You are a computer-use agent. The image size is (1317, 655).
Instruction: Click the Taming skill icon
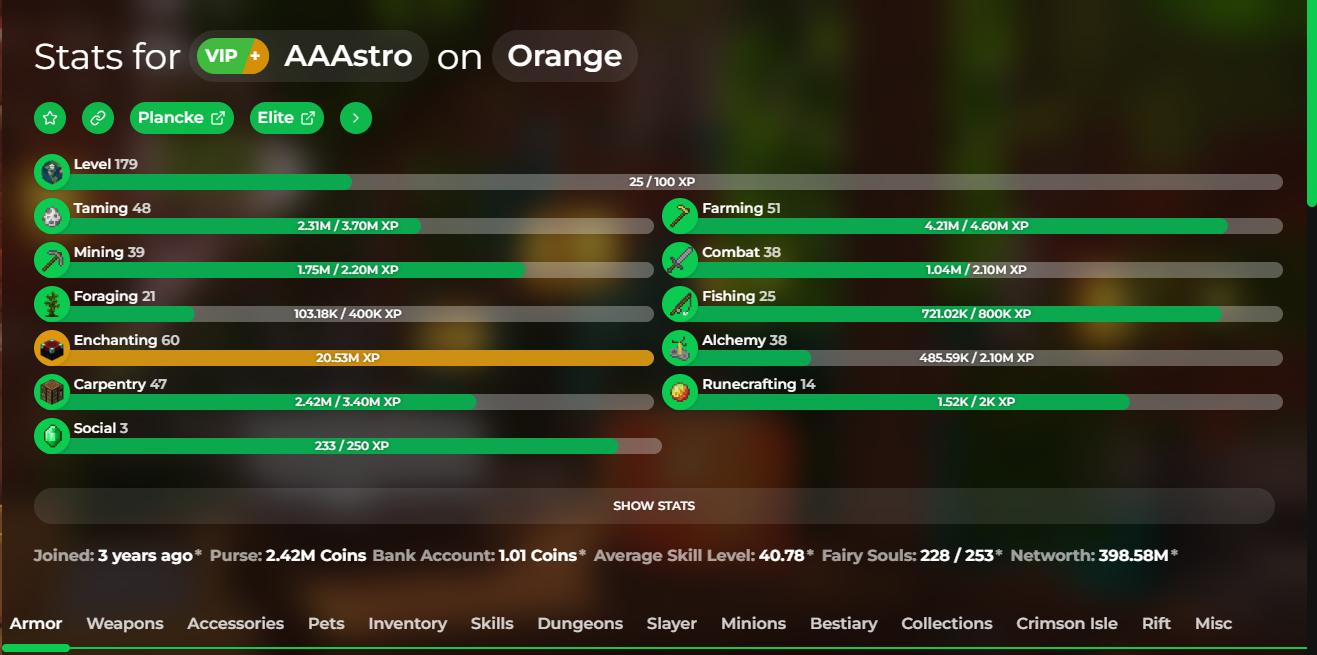pyautogui.click(x=52, y=216)
